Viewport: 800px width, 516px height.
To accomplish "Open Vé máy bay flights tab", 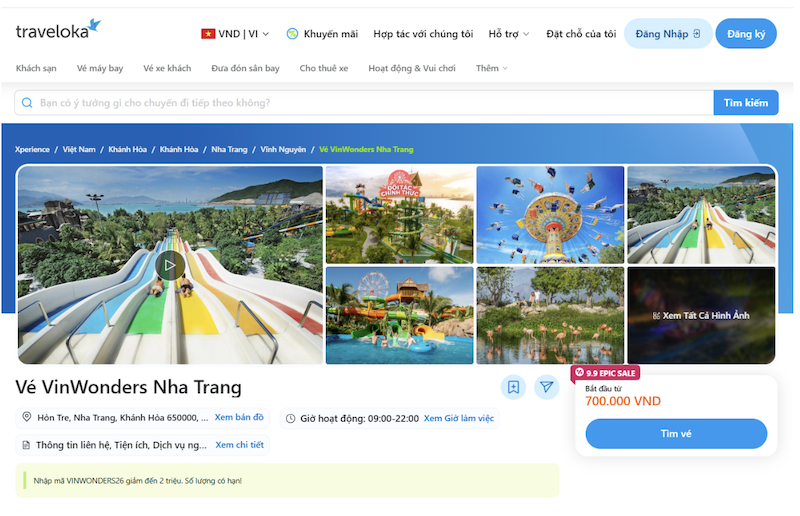I will 100,68.
